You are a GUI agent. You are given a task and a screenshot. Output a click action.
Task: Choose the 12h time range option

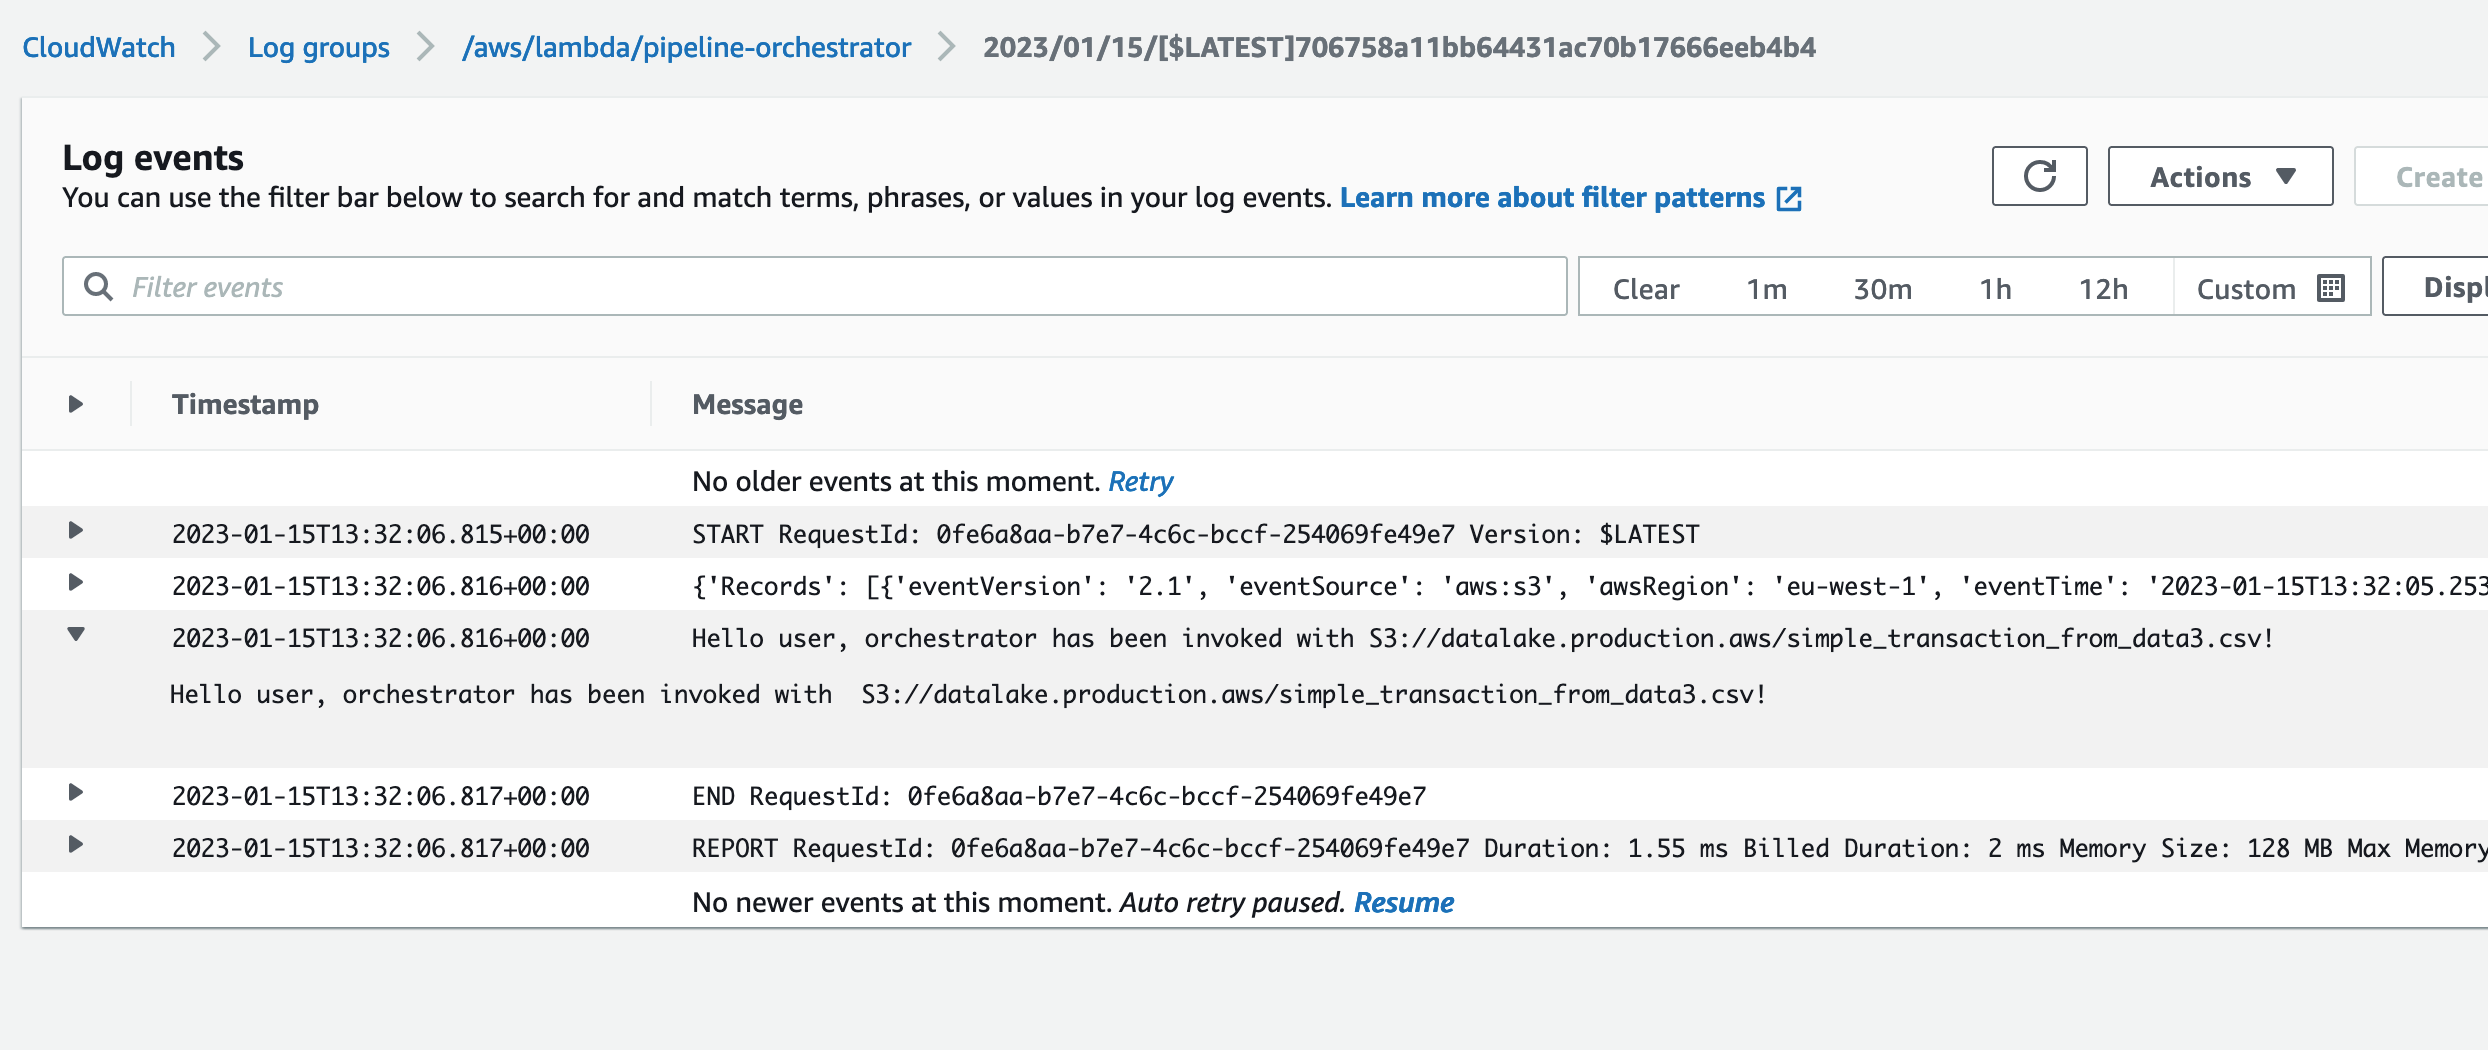[x=2103, y=289]
